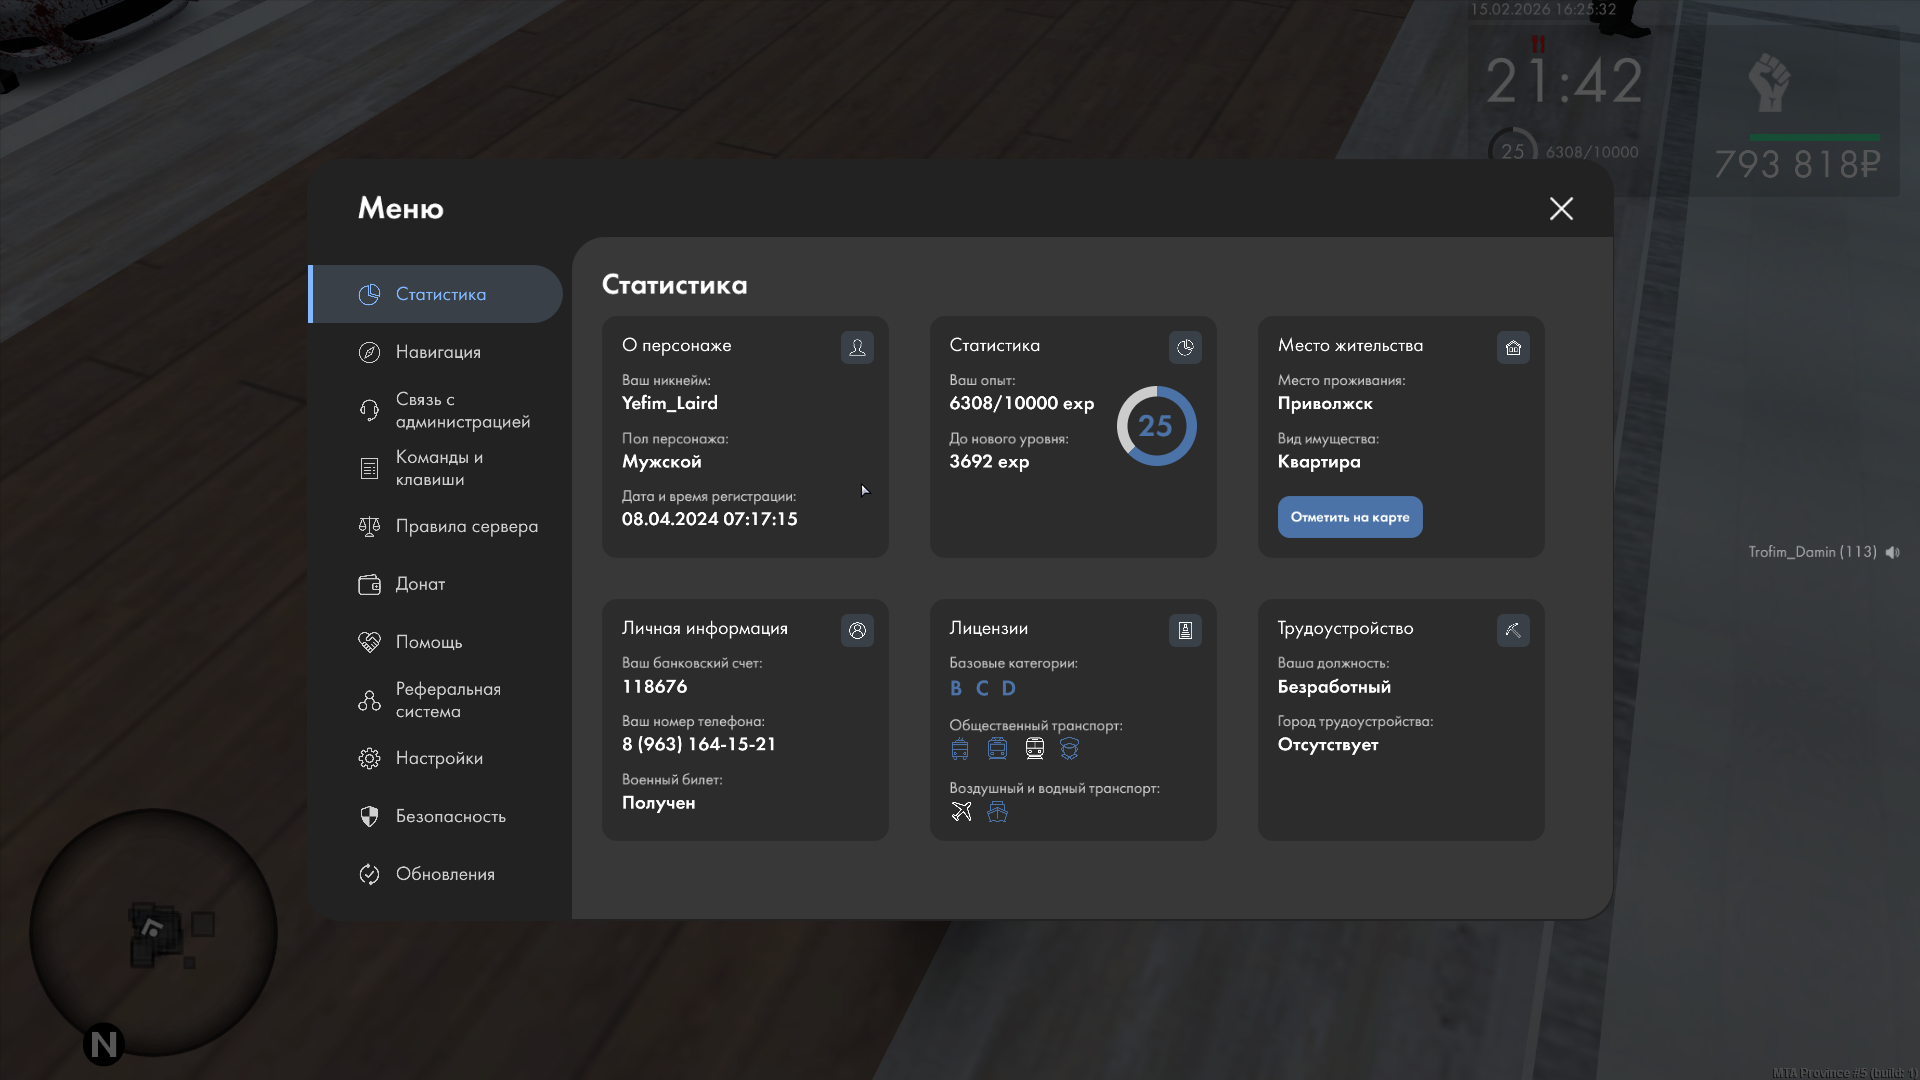Viewport: 1920px width, 1080px height.
Task: Click the user circle icon in Личная информация
Action: 857,630
